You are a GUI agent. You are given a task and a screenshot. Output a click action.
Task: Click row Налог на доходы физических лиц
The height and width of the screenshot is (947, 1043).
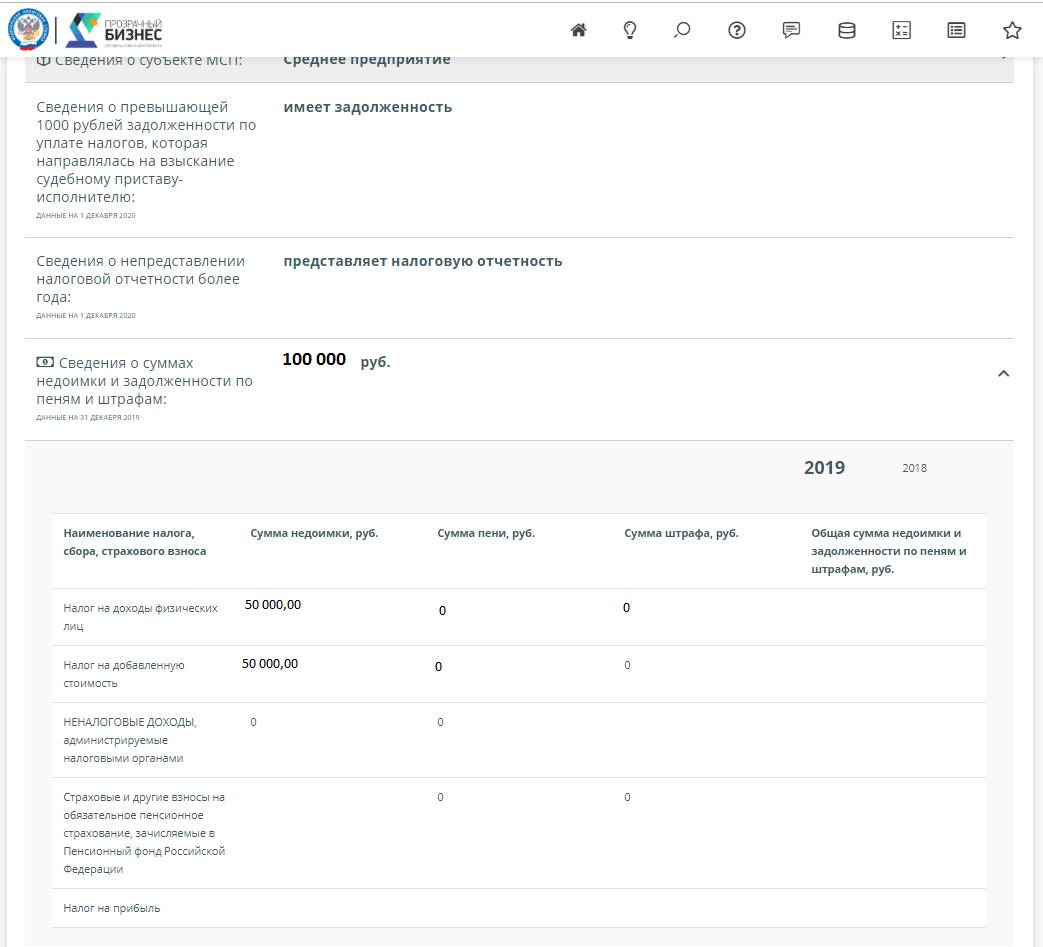click(519, 617)
